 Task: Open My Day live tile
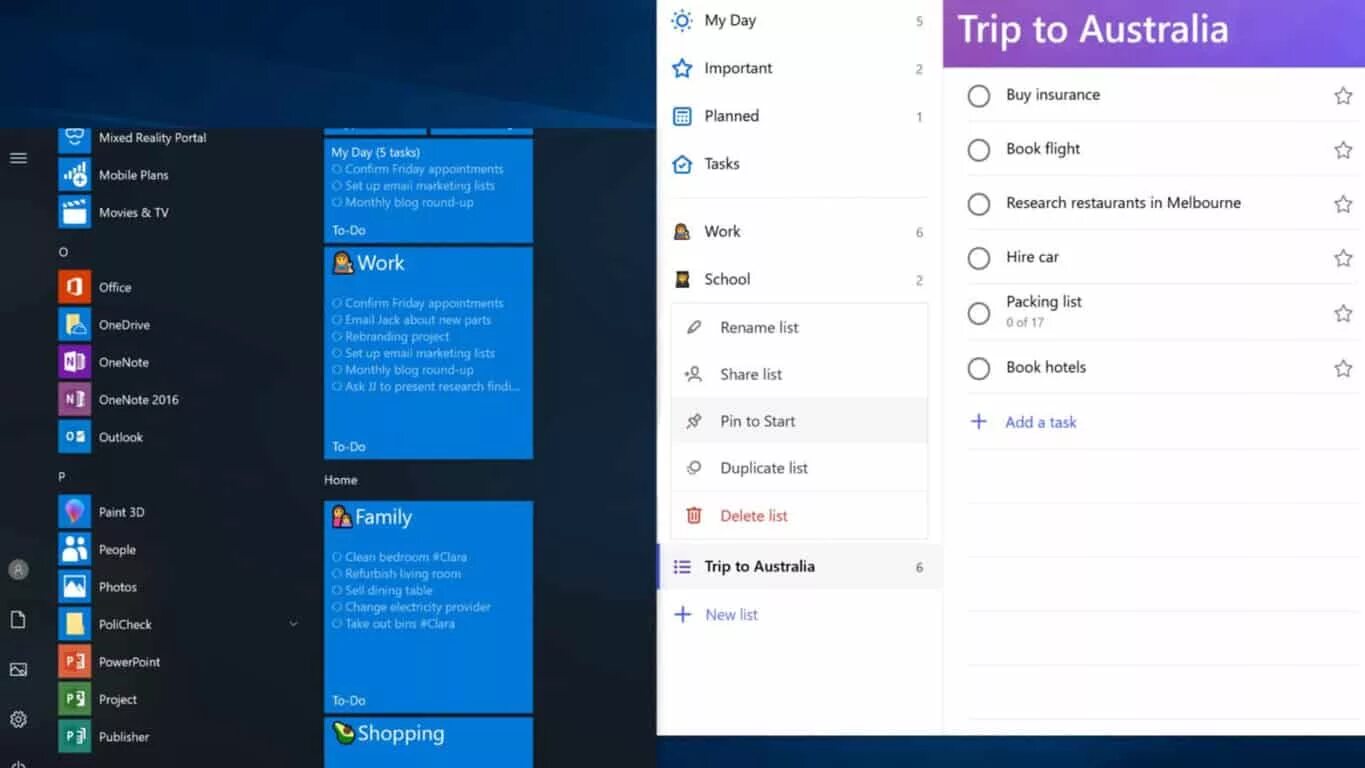[x=428, y=190]
